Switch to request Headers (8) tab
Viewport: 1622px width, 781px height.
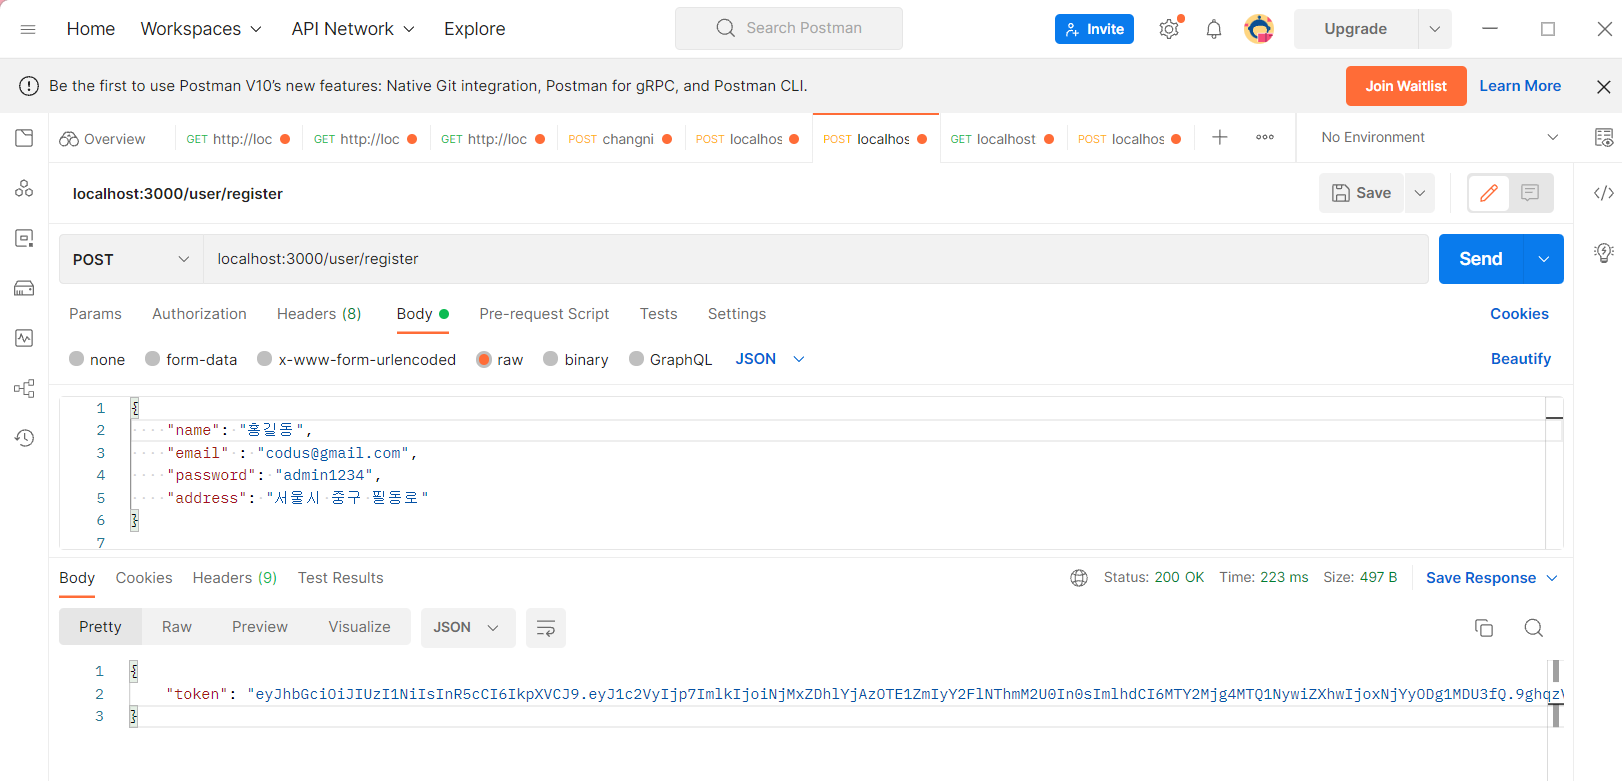coord(319,314)
